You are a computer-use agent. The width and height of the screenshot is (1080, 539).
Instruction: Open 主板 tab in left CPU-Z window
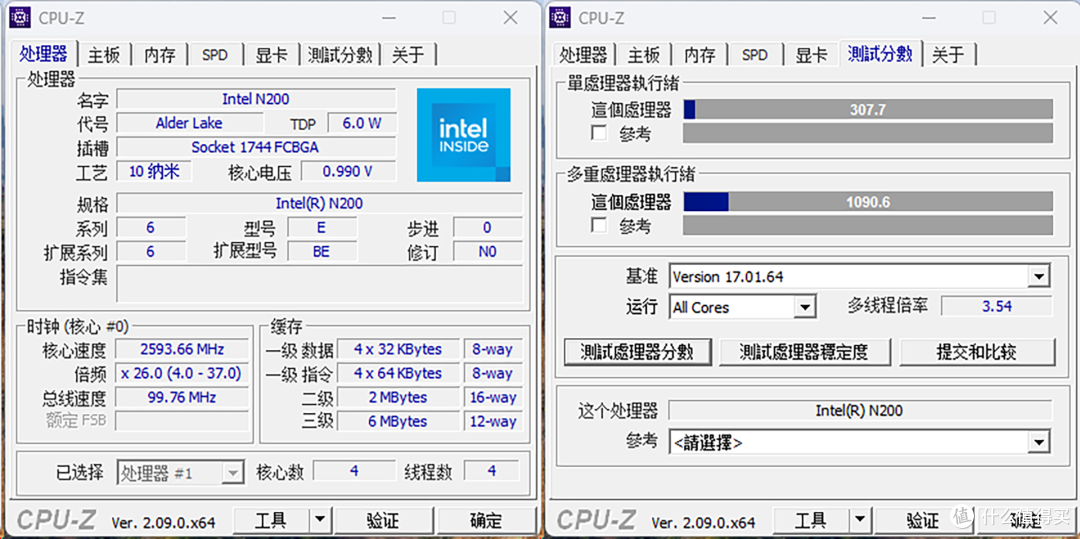click(104, 55)
